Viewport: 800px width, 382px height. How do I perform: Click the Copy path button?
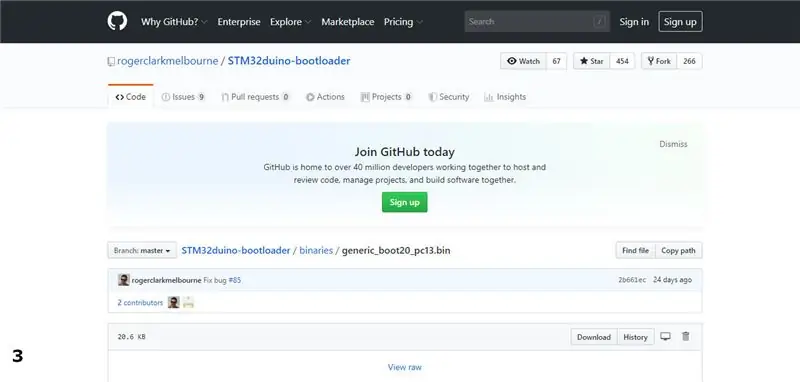tap(678, 250)
